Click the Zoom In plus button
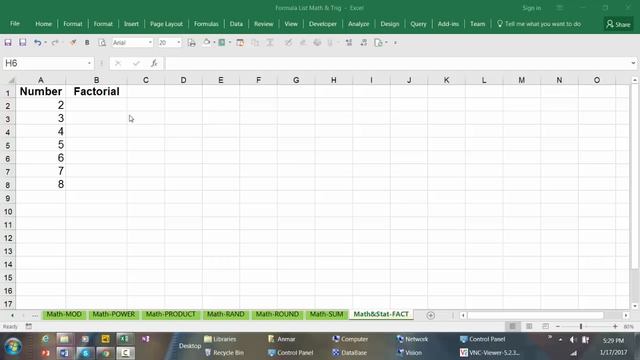 pos(615,327)
